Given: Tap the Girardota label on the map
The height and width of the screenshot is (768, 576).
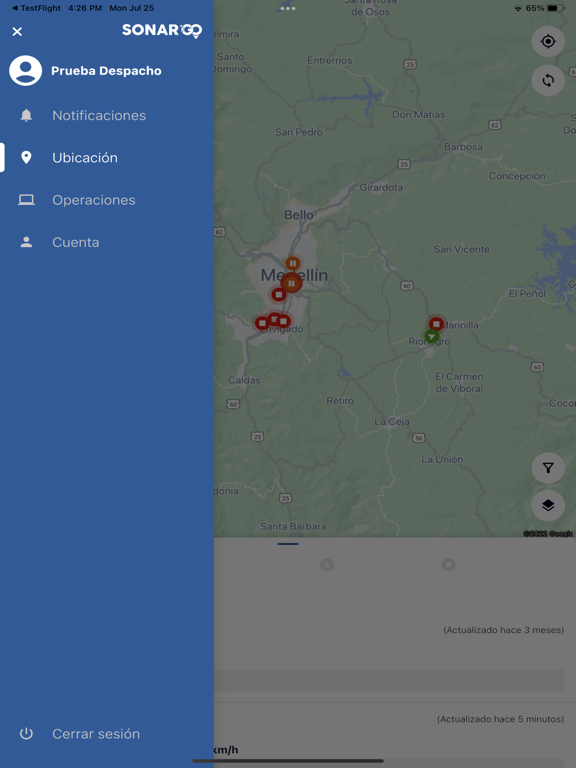Looking at the screenshot, I should (381, 188).
